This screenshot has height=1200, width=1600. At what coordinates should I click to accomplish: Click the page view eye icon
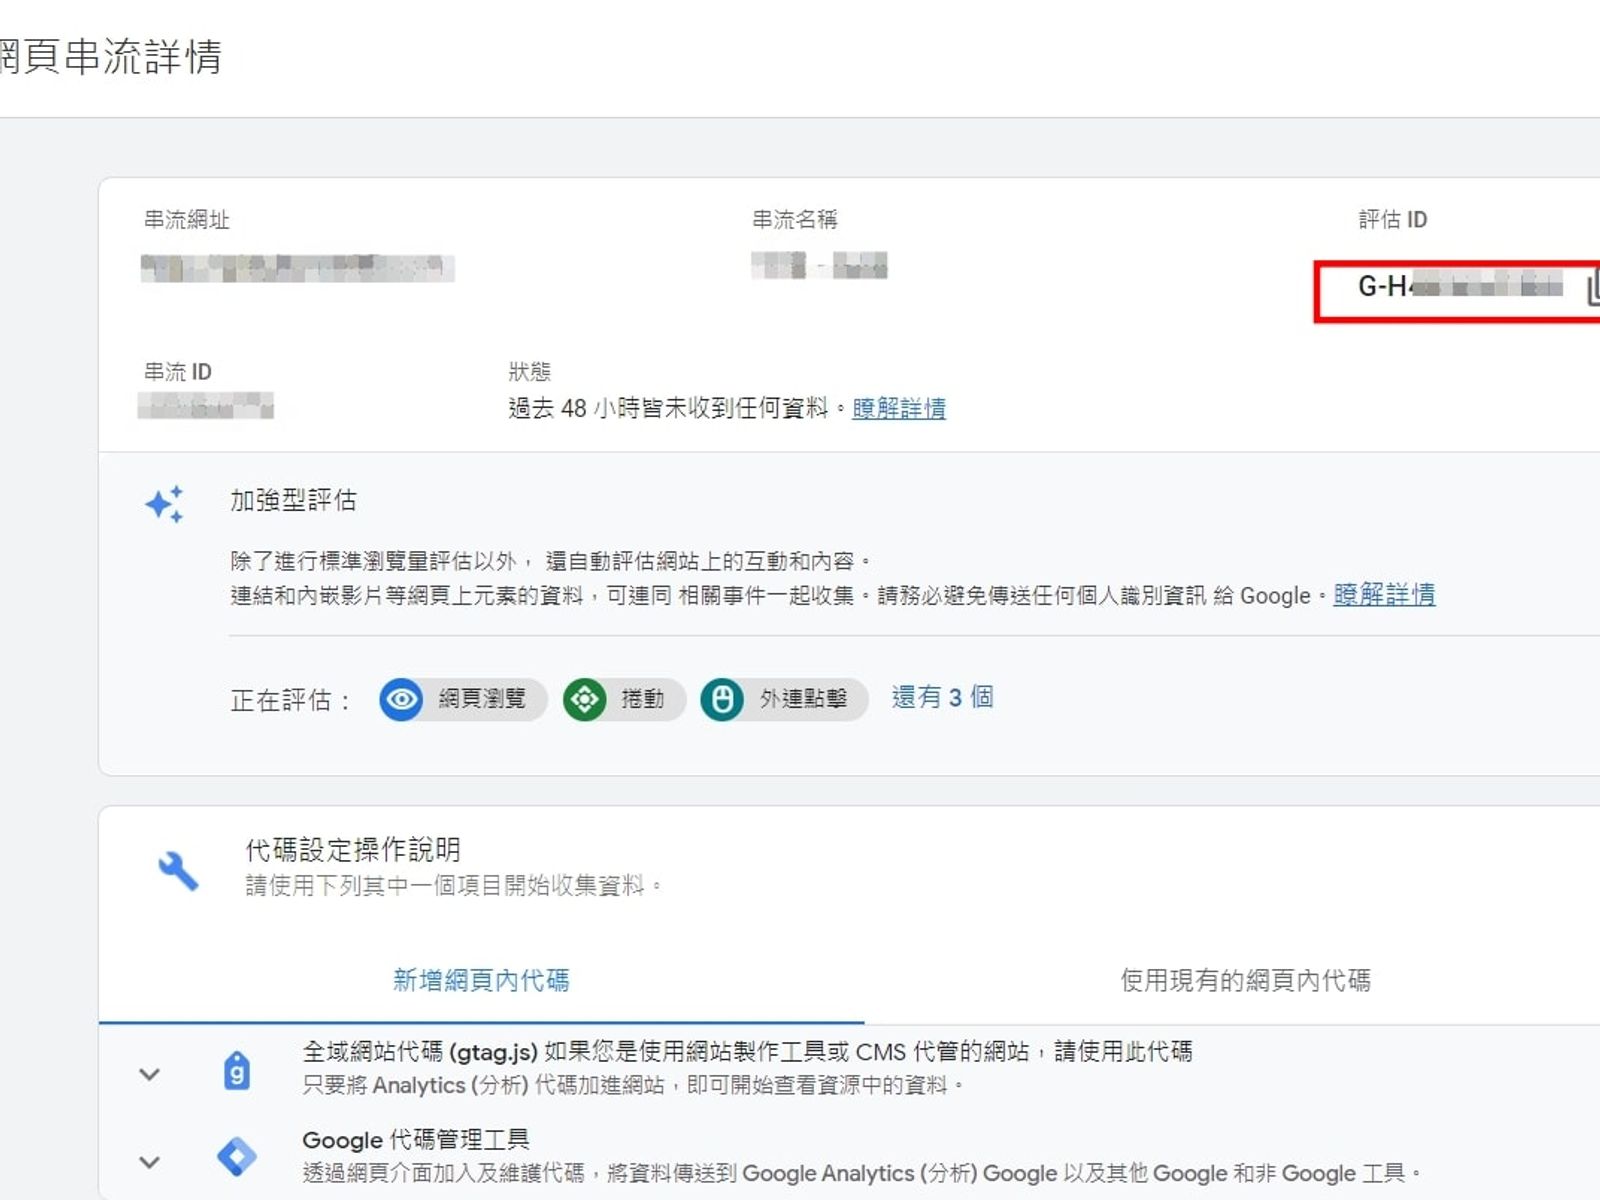pos(402,699)
